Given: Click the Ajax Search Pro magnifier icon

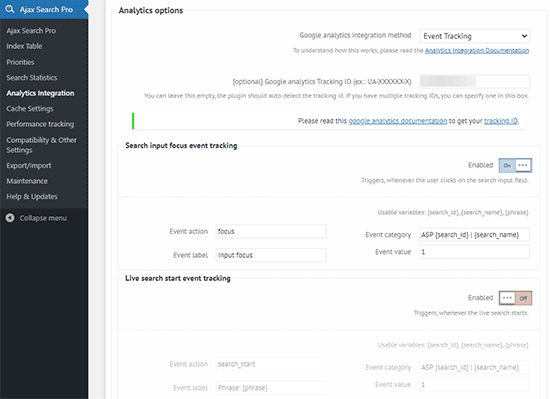Looking at the screenshot, I should 10,9.
